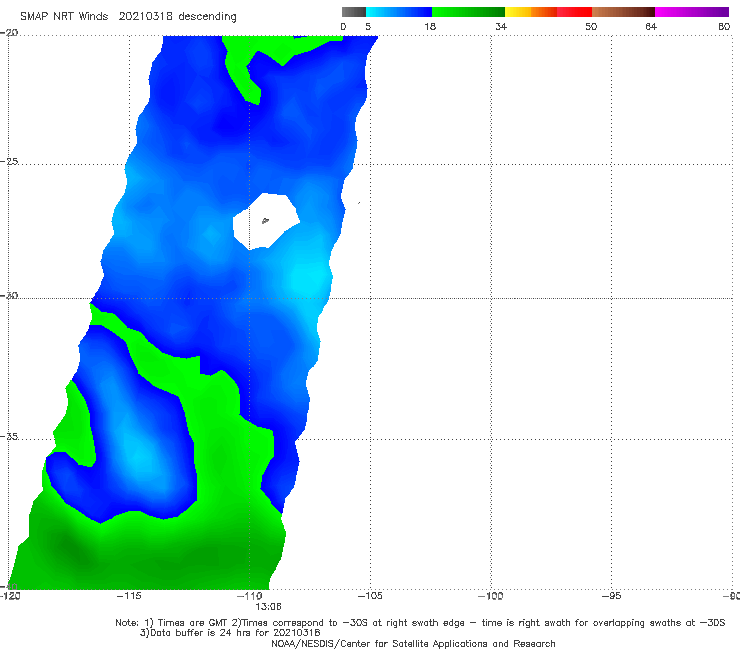Click the color bar label '34'
740x650 pixels.
(501, 26)
